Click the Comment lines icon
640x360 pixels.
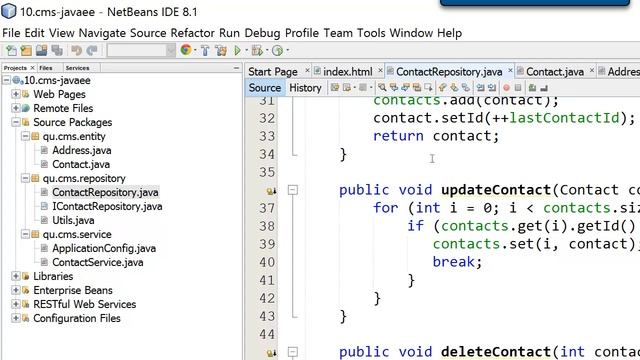(532, 87)
